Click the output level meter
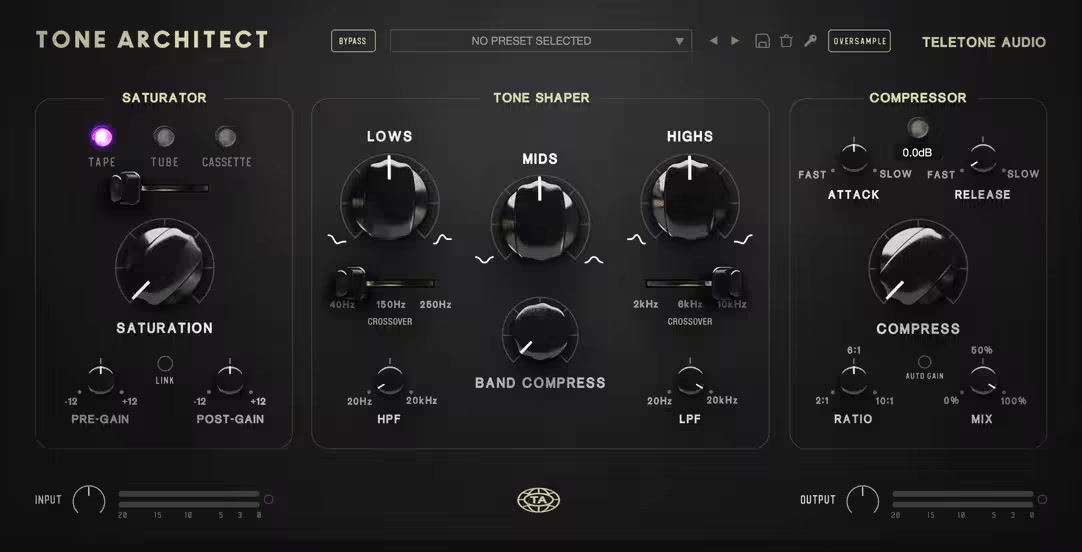The width and height of the screenshot is (1082, 552). click(963, 500)
